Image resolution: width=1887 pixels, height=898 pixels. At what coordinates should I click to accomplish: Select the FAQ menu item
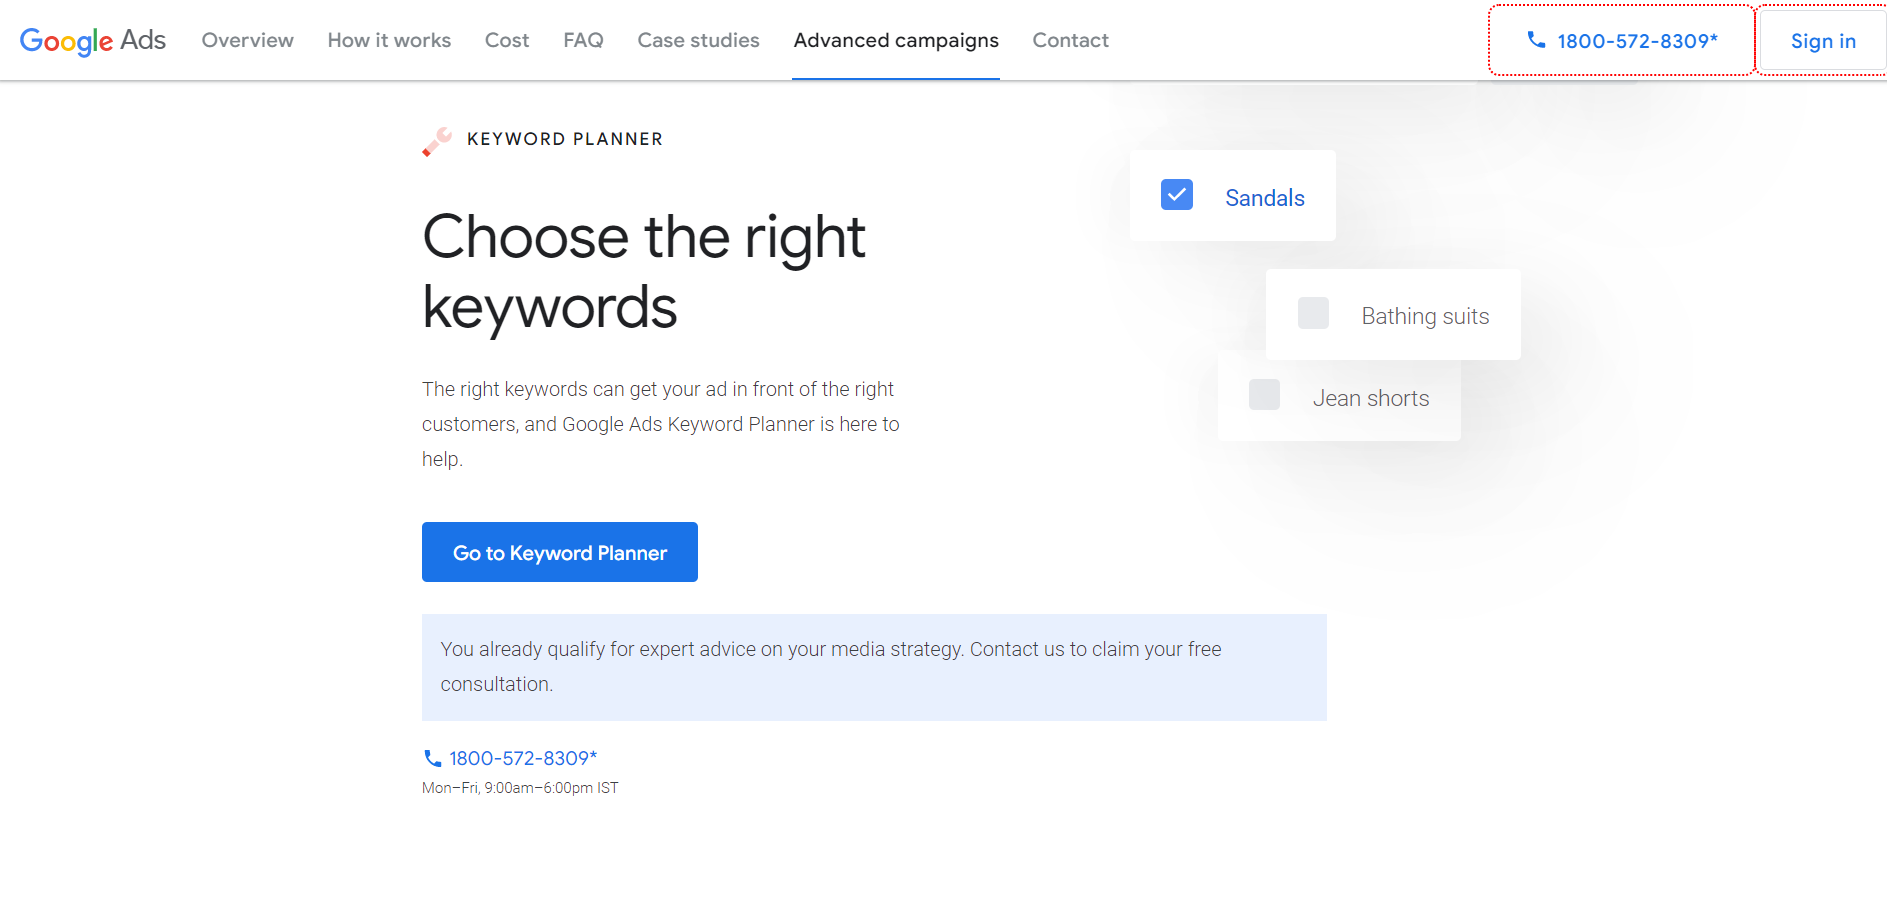pyautogui.click(x=583, y=40)
